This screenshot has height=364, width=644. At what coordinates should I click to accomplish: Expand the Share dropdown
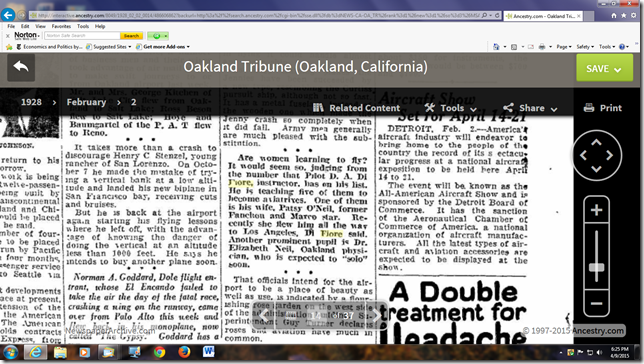coord(530,108)
